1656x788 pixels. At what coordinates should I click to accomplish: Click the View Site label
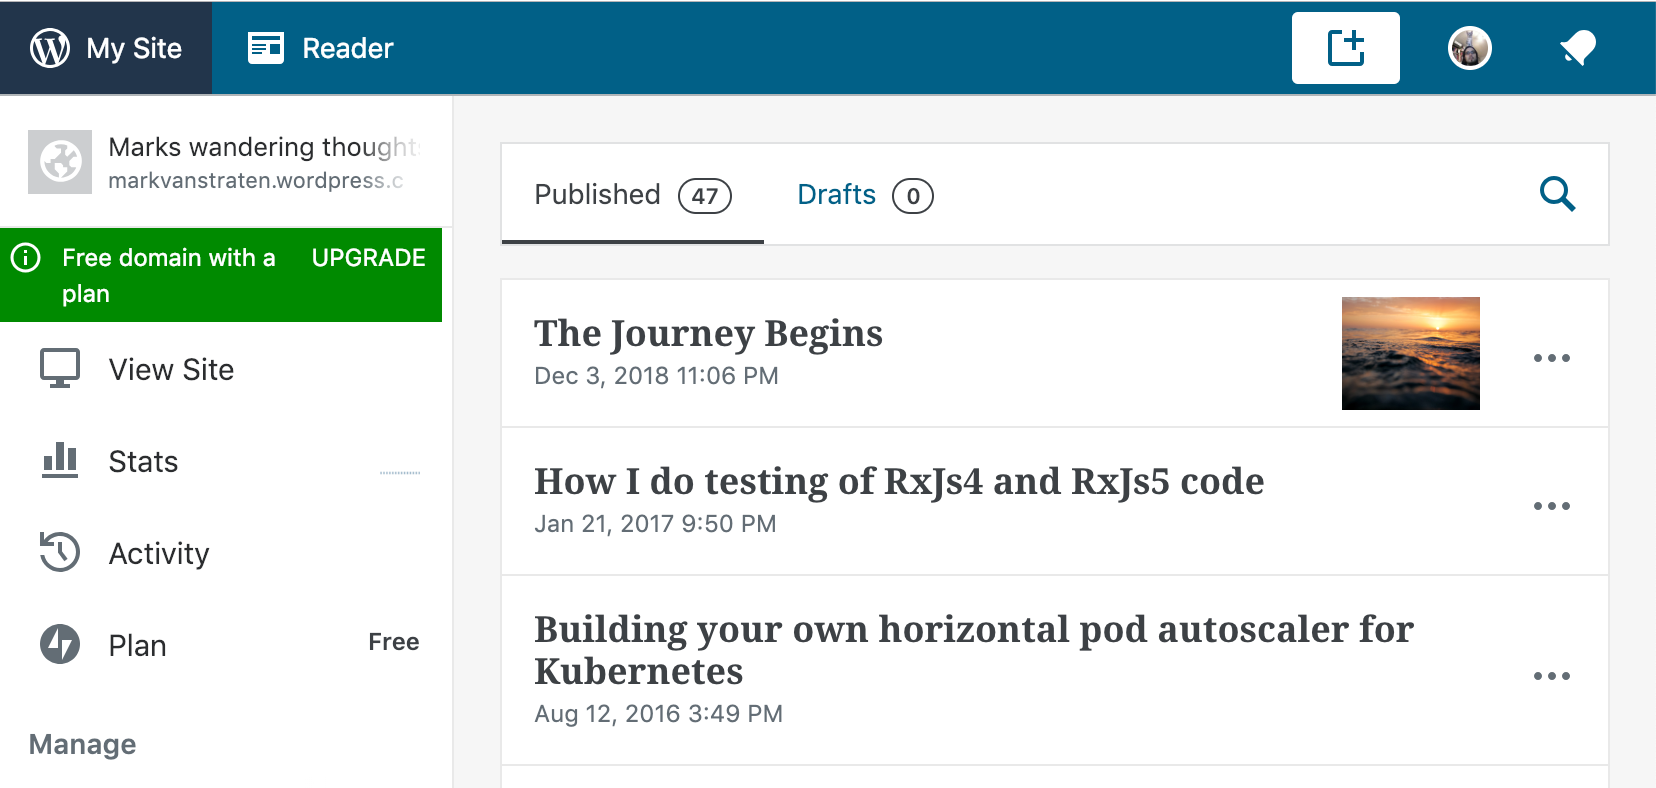pos(171,370)
